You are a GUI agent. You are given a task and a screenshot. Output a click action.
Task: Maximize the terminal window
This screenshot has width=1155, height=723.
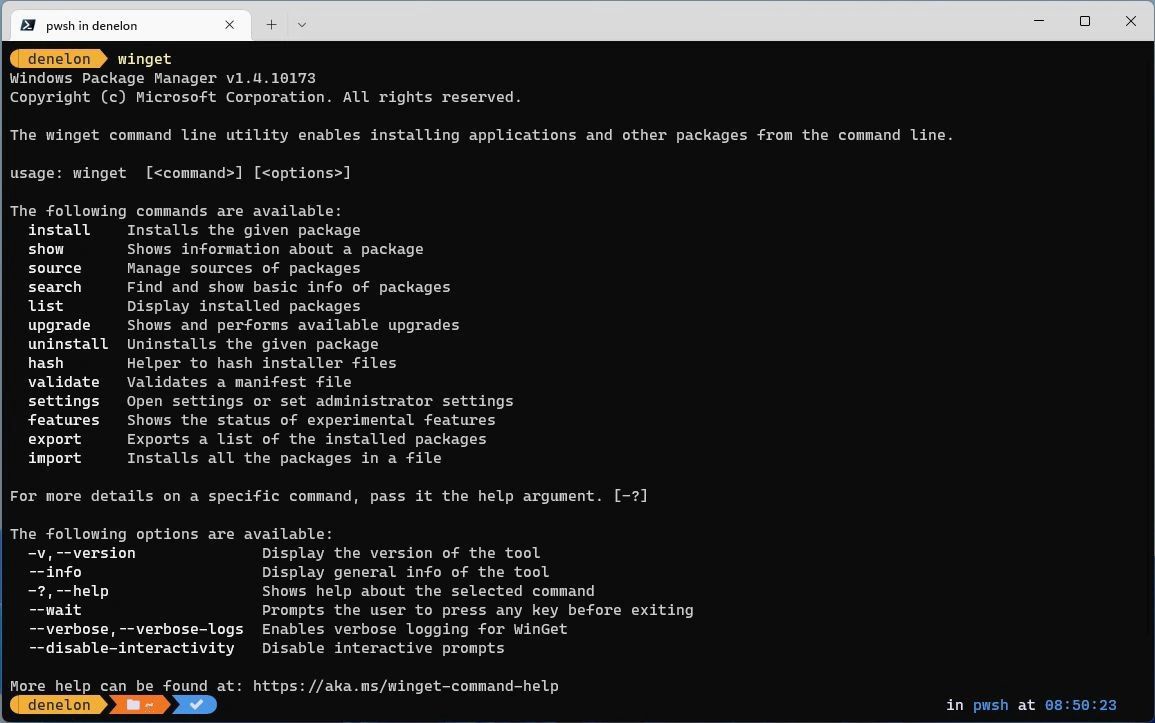pos(1085,21)
